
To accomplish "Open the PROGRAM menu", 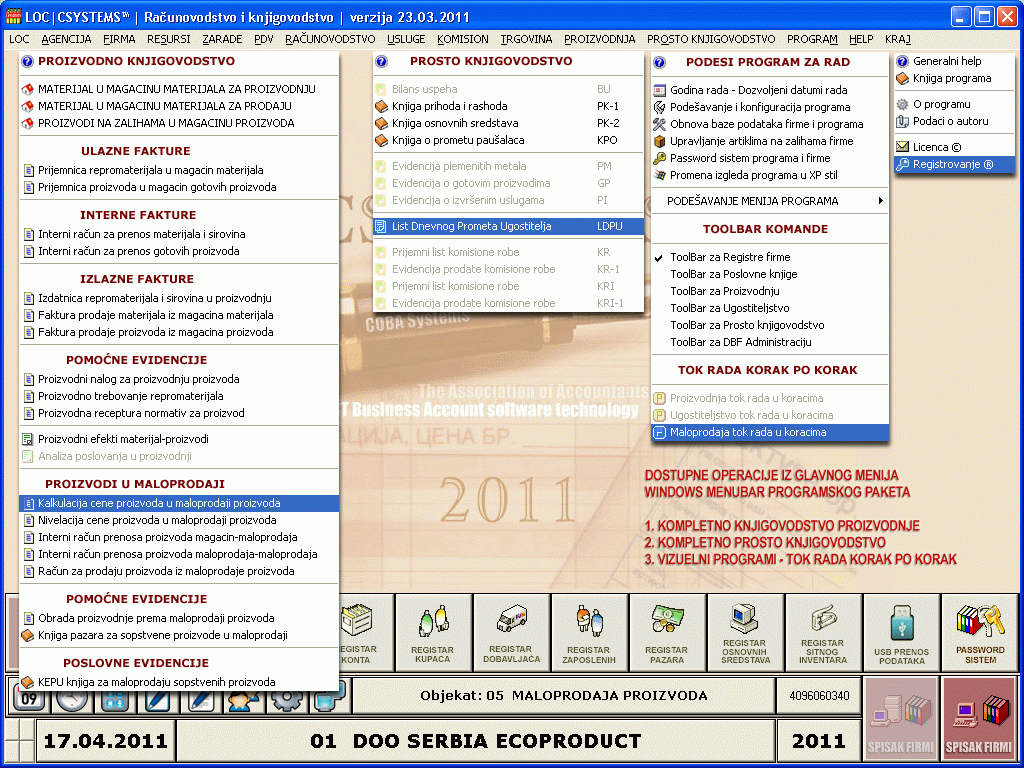I will (812, 39).
